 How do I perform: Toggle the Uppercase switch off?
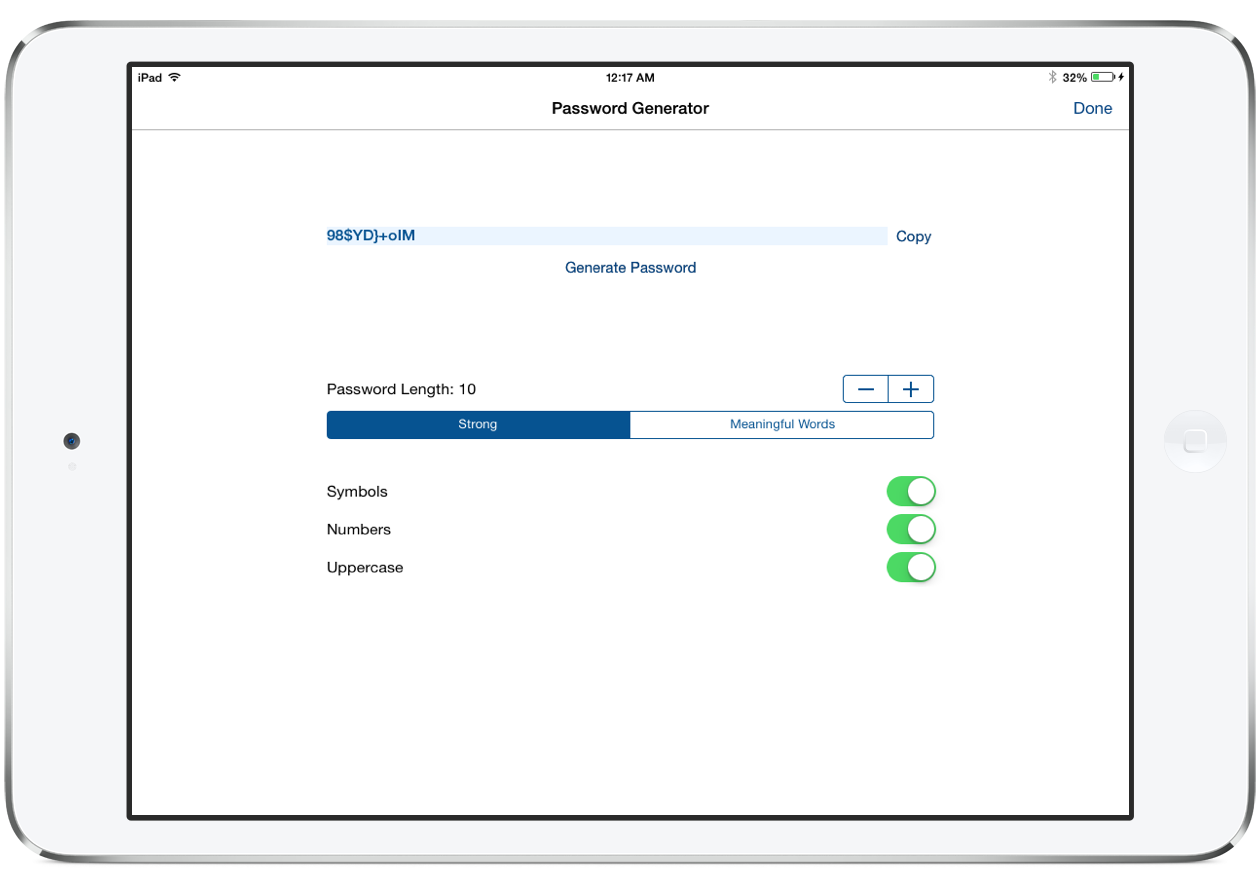click(910, 567)
